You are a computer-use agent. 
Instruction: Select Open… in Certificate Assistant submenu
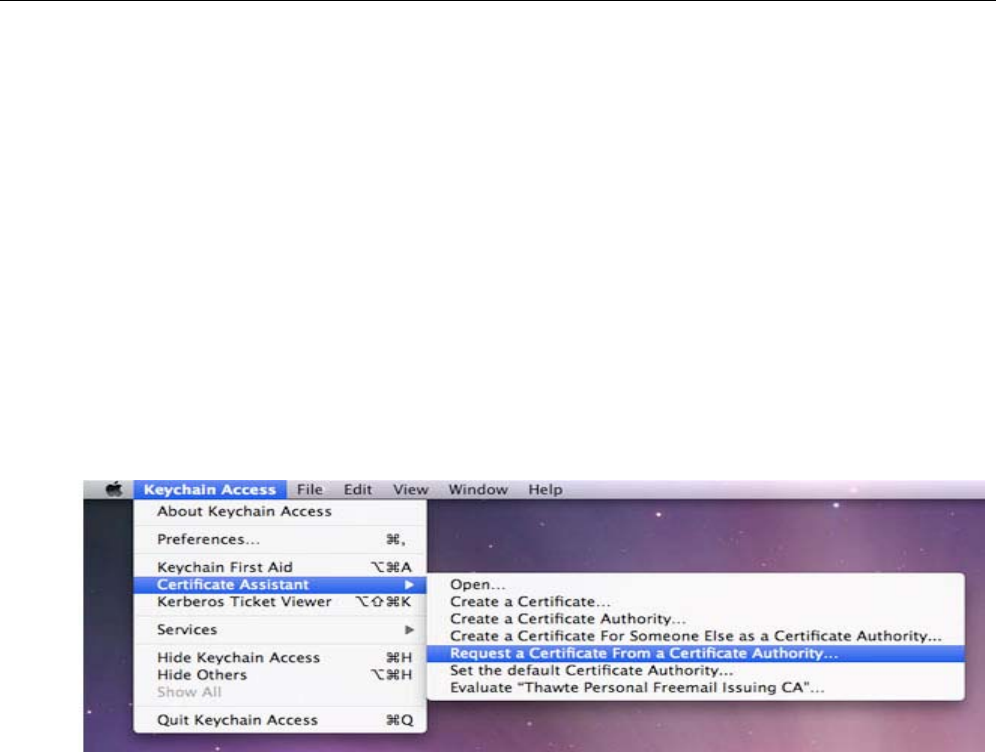(696, 584)
